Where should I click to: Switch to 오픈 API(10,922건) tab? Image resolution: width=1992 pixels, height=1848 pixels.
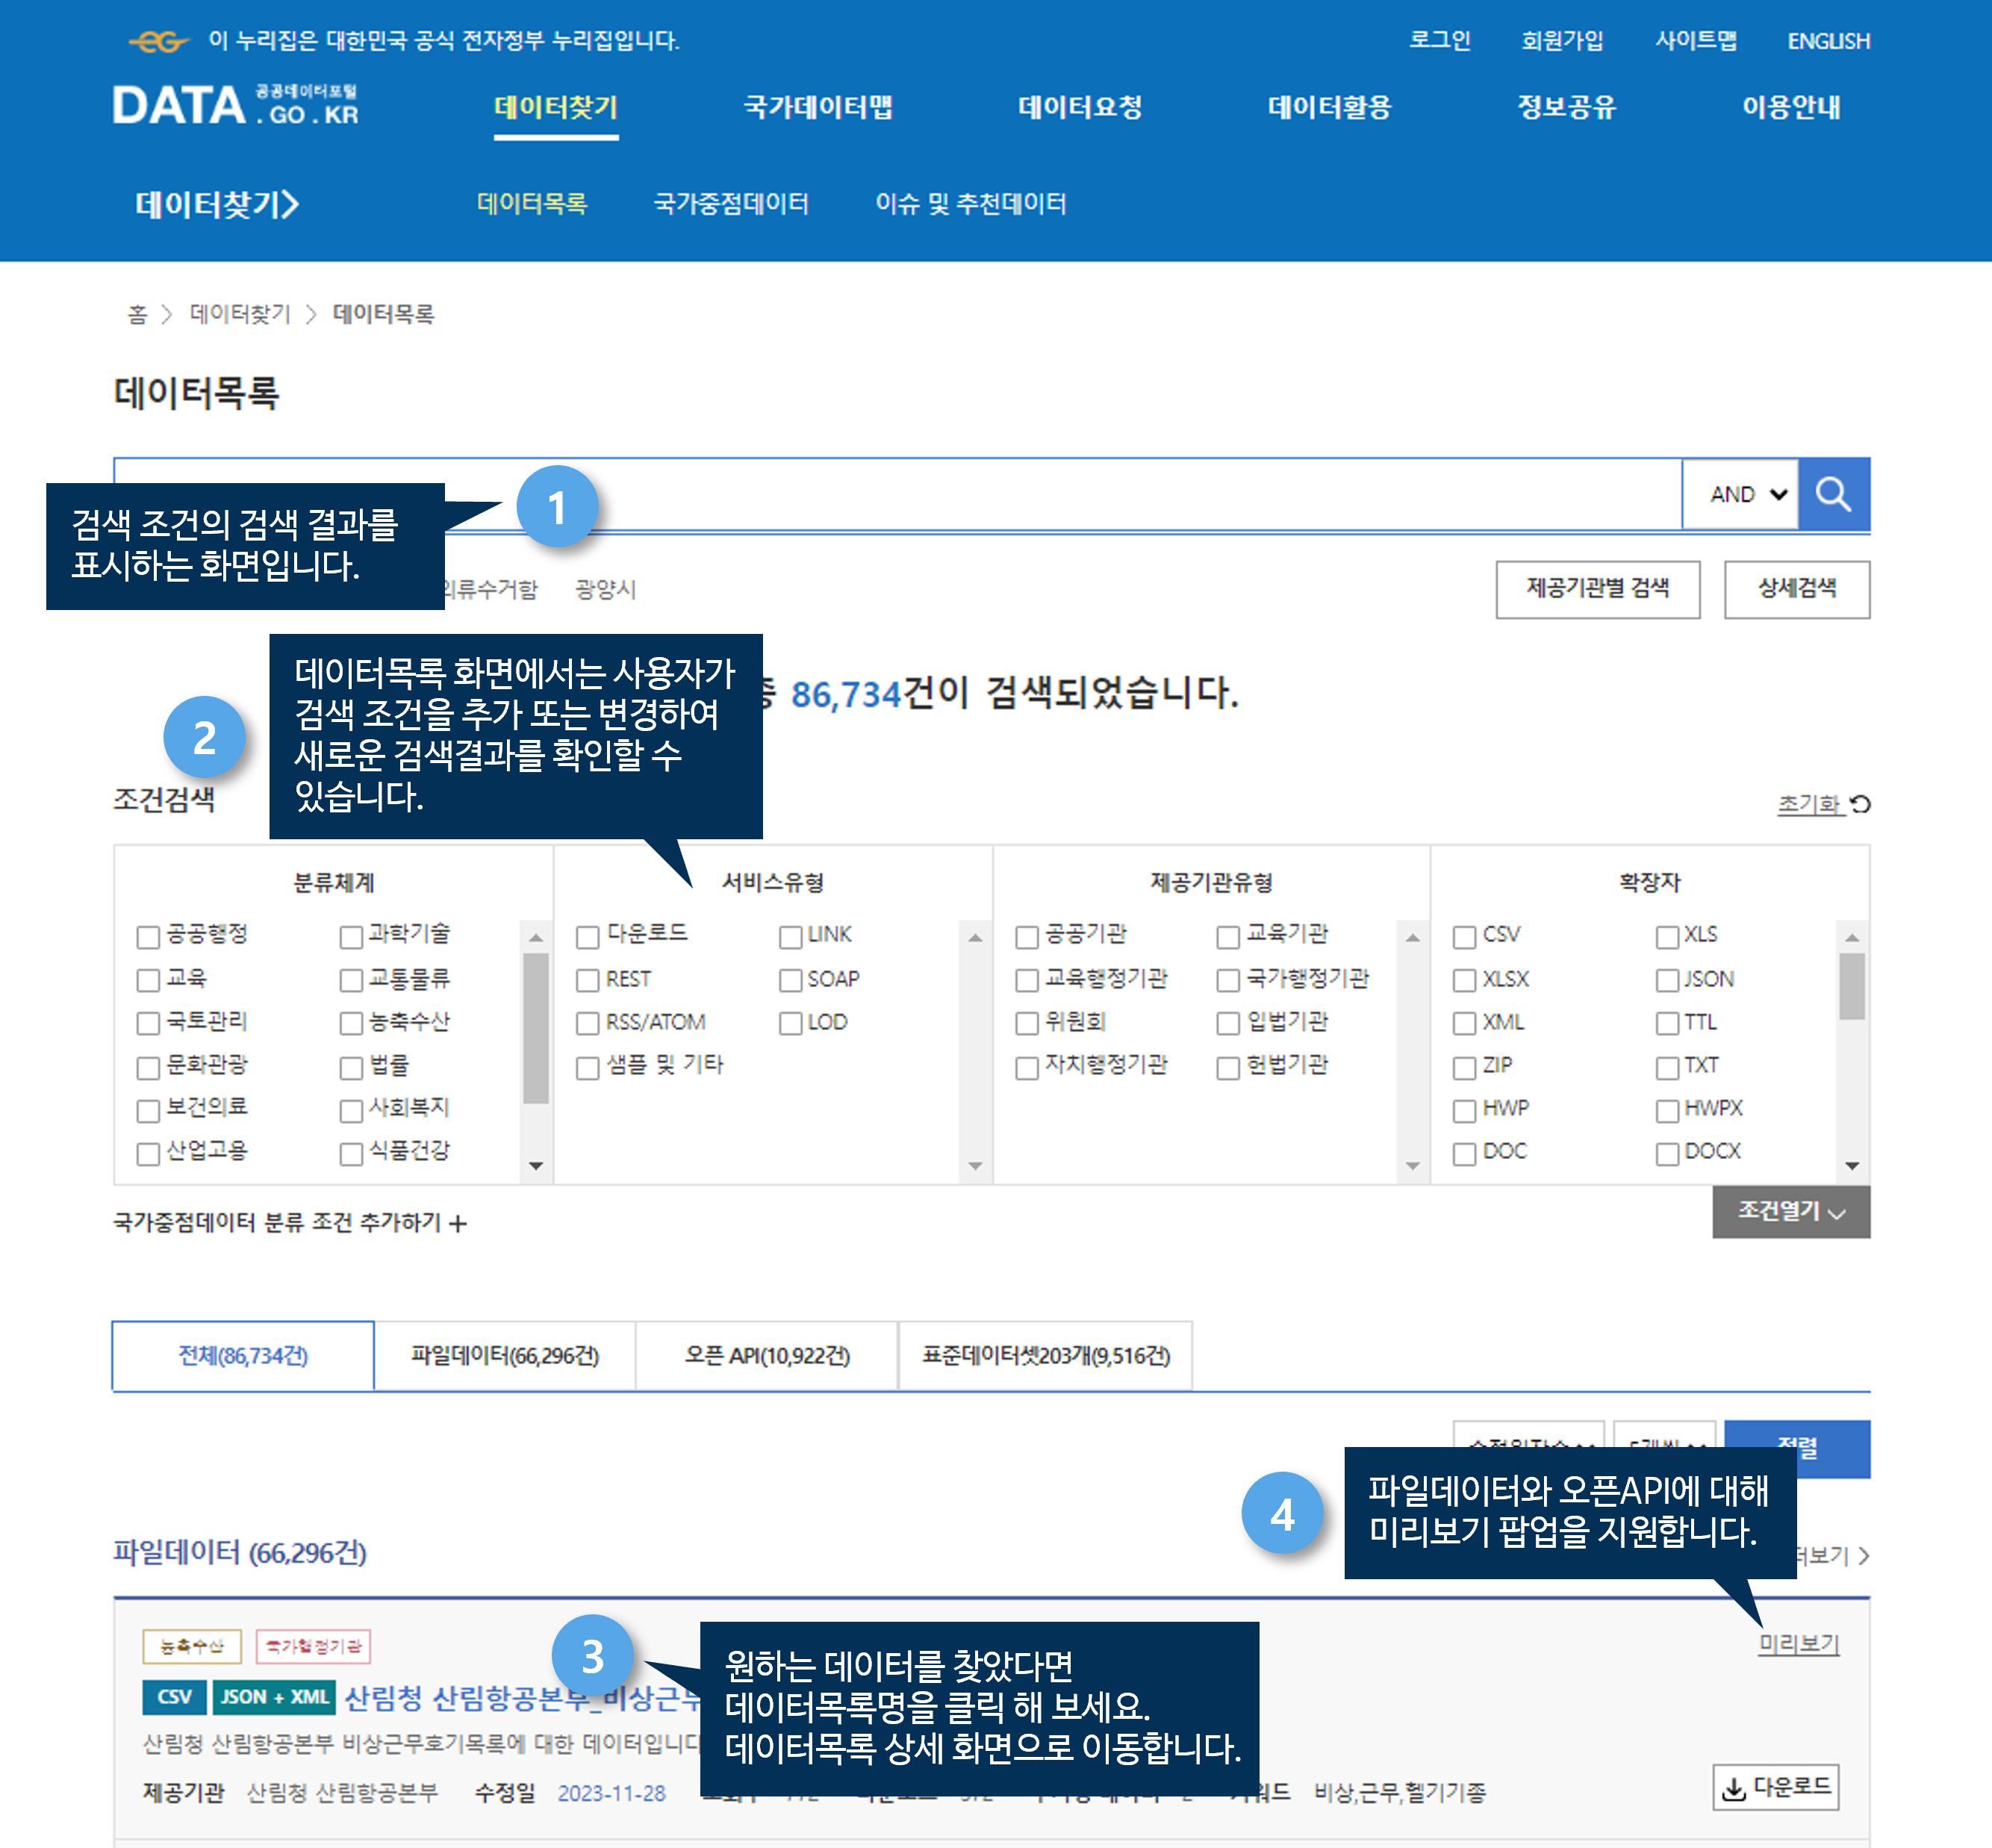tap(766, 1356)
